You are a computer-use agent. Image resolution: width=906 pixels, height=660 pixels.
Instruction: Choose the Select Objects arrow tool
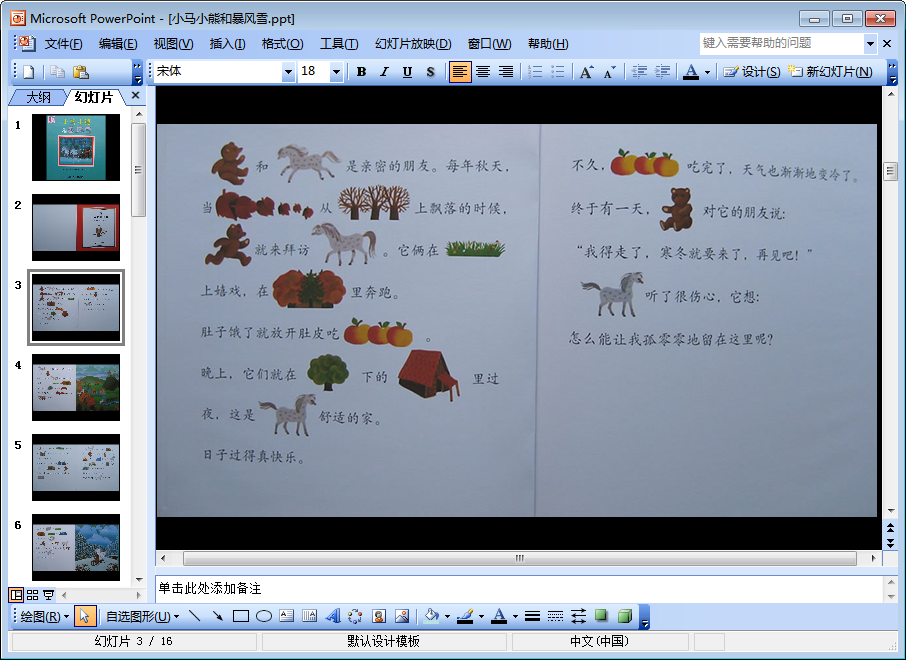pyautogui.click(x=84, y=617)
